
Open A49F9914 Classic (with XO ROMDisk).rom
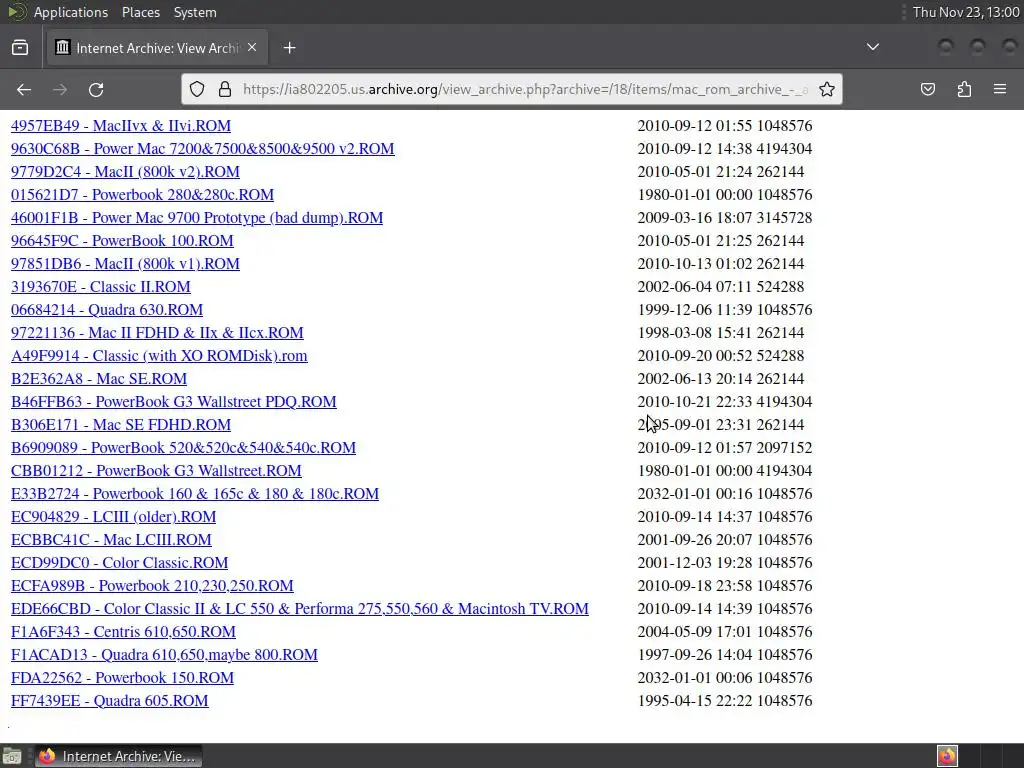tap(159, 355)
